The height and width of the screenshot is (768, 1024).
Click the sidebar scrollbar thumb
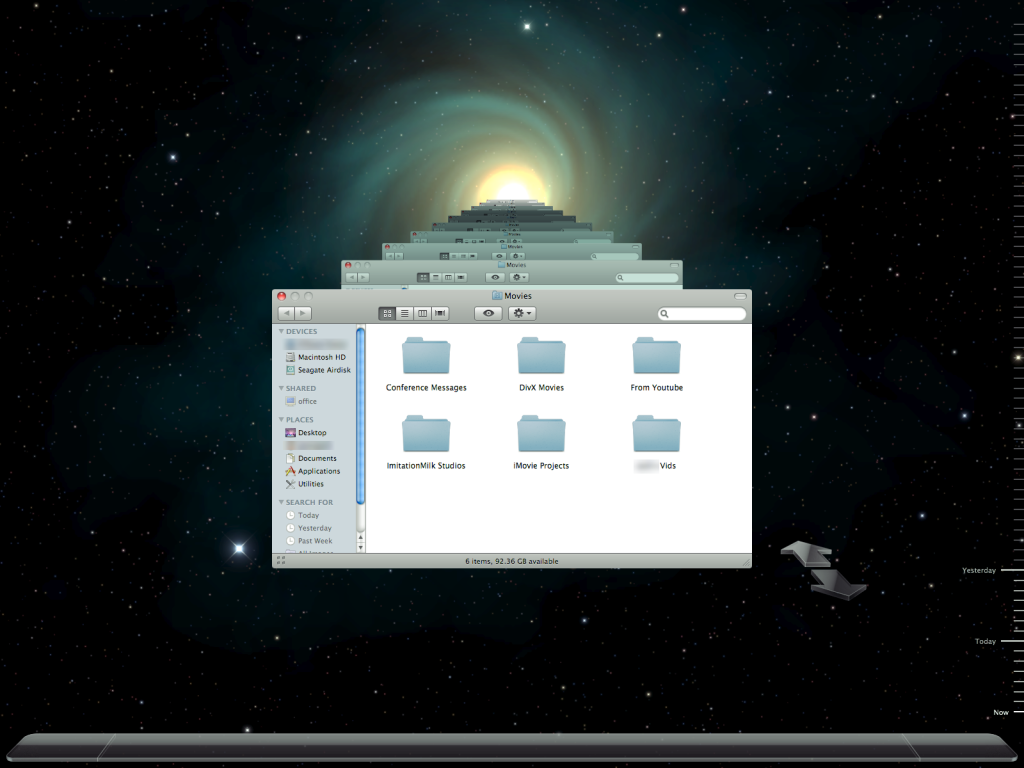(x=360, y=417)
